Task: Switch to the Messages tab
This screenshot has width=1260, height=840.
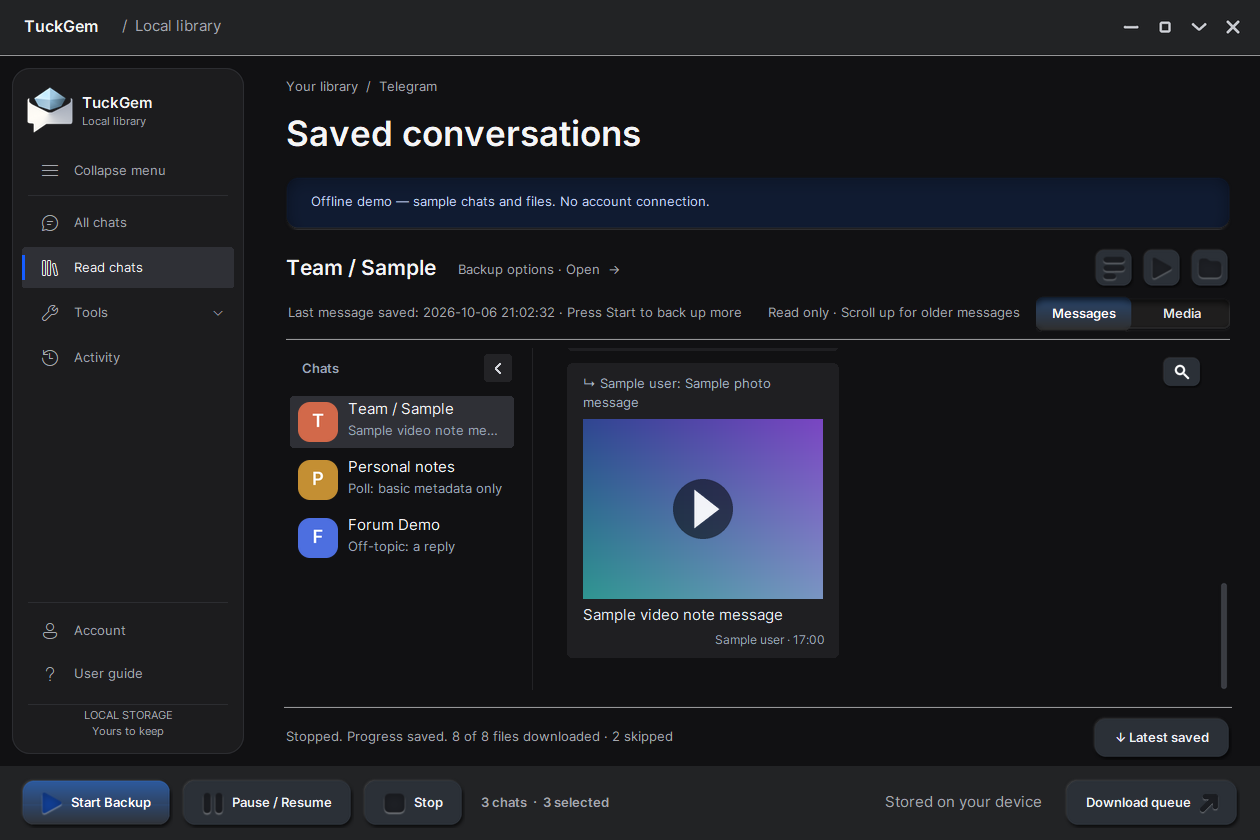Action: pyautogui.click(x=1084, y=313)
